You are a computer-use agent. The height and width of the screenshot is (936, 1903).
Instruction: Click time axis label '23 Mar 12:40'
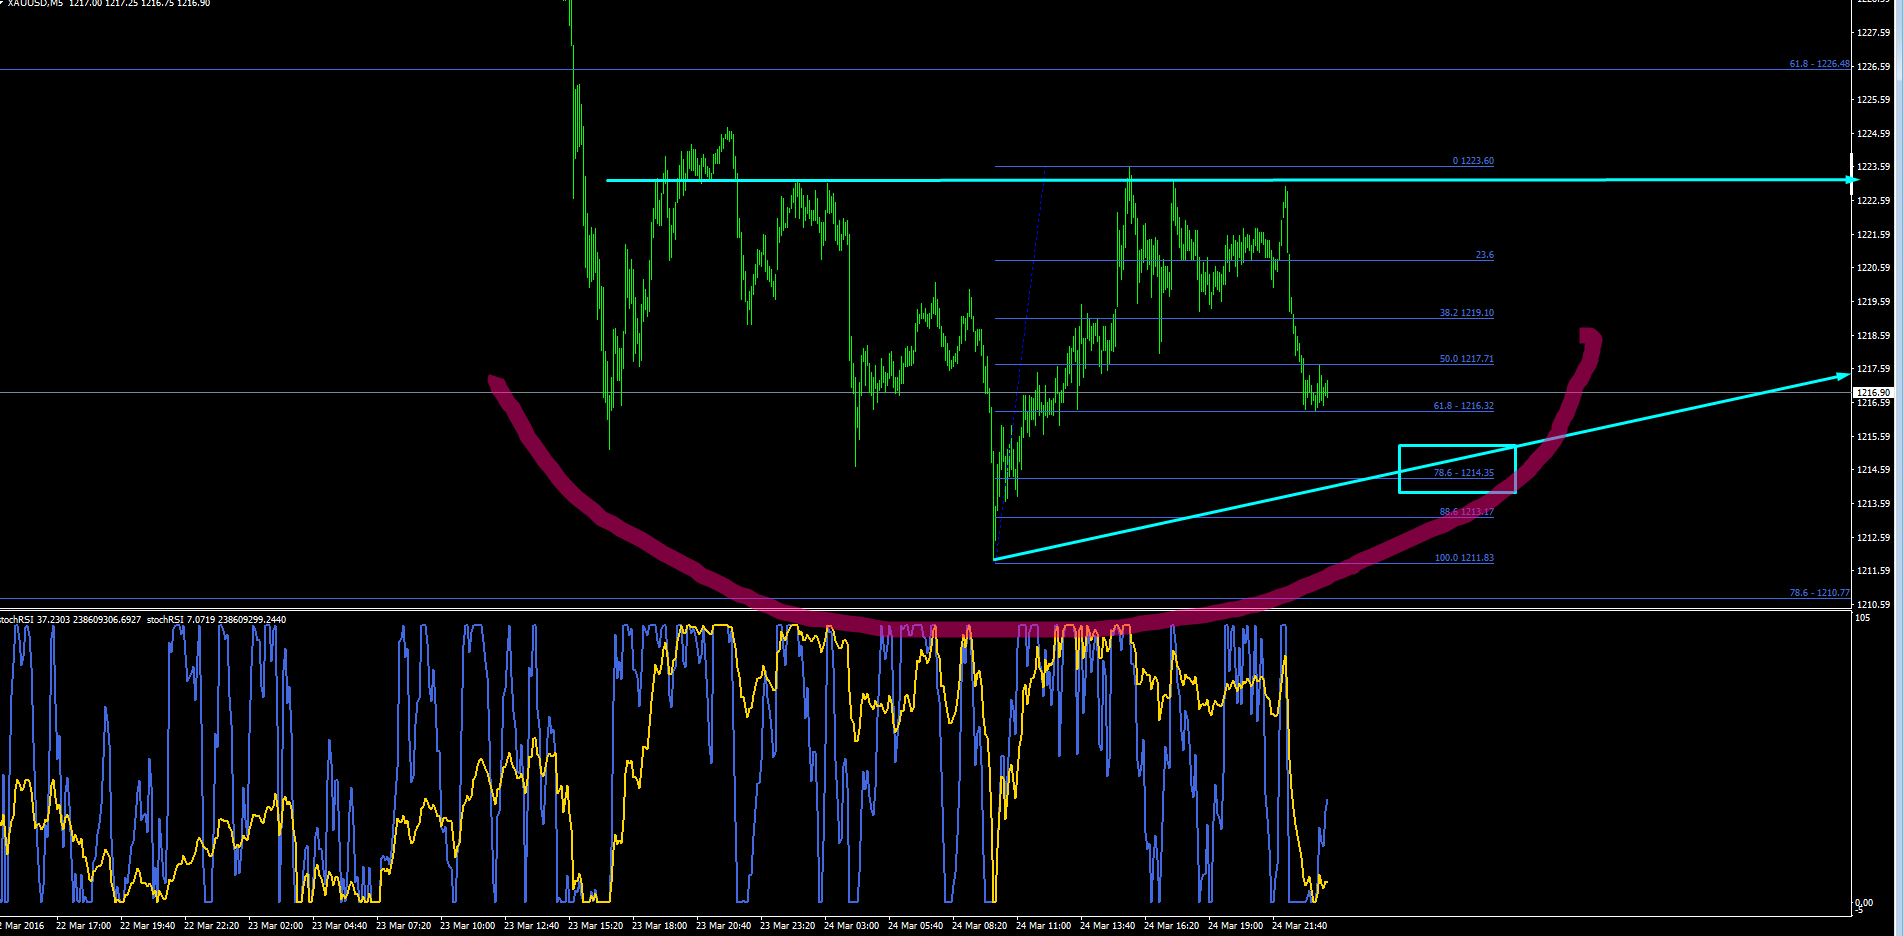click(532, 926)
